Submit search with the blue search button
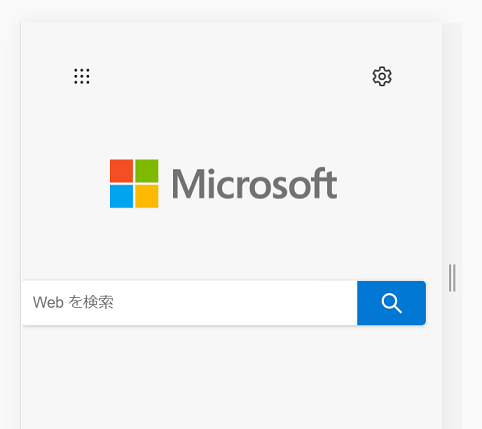The width and height of the screenshot is (482, 429). point(391,303)
